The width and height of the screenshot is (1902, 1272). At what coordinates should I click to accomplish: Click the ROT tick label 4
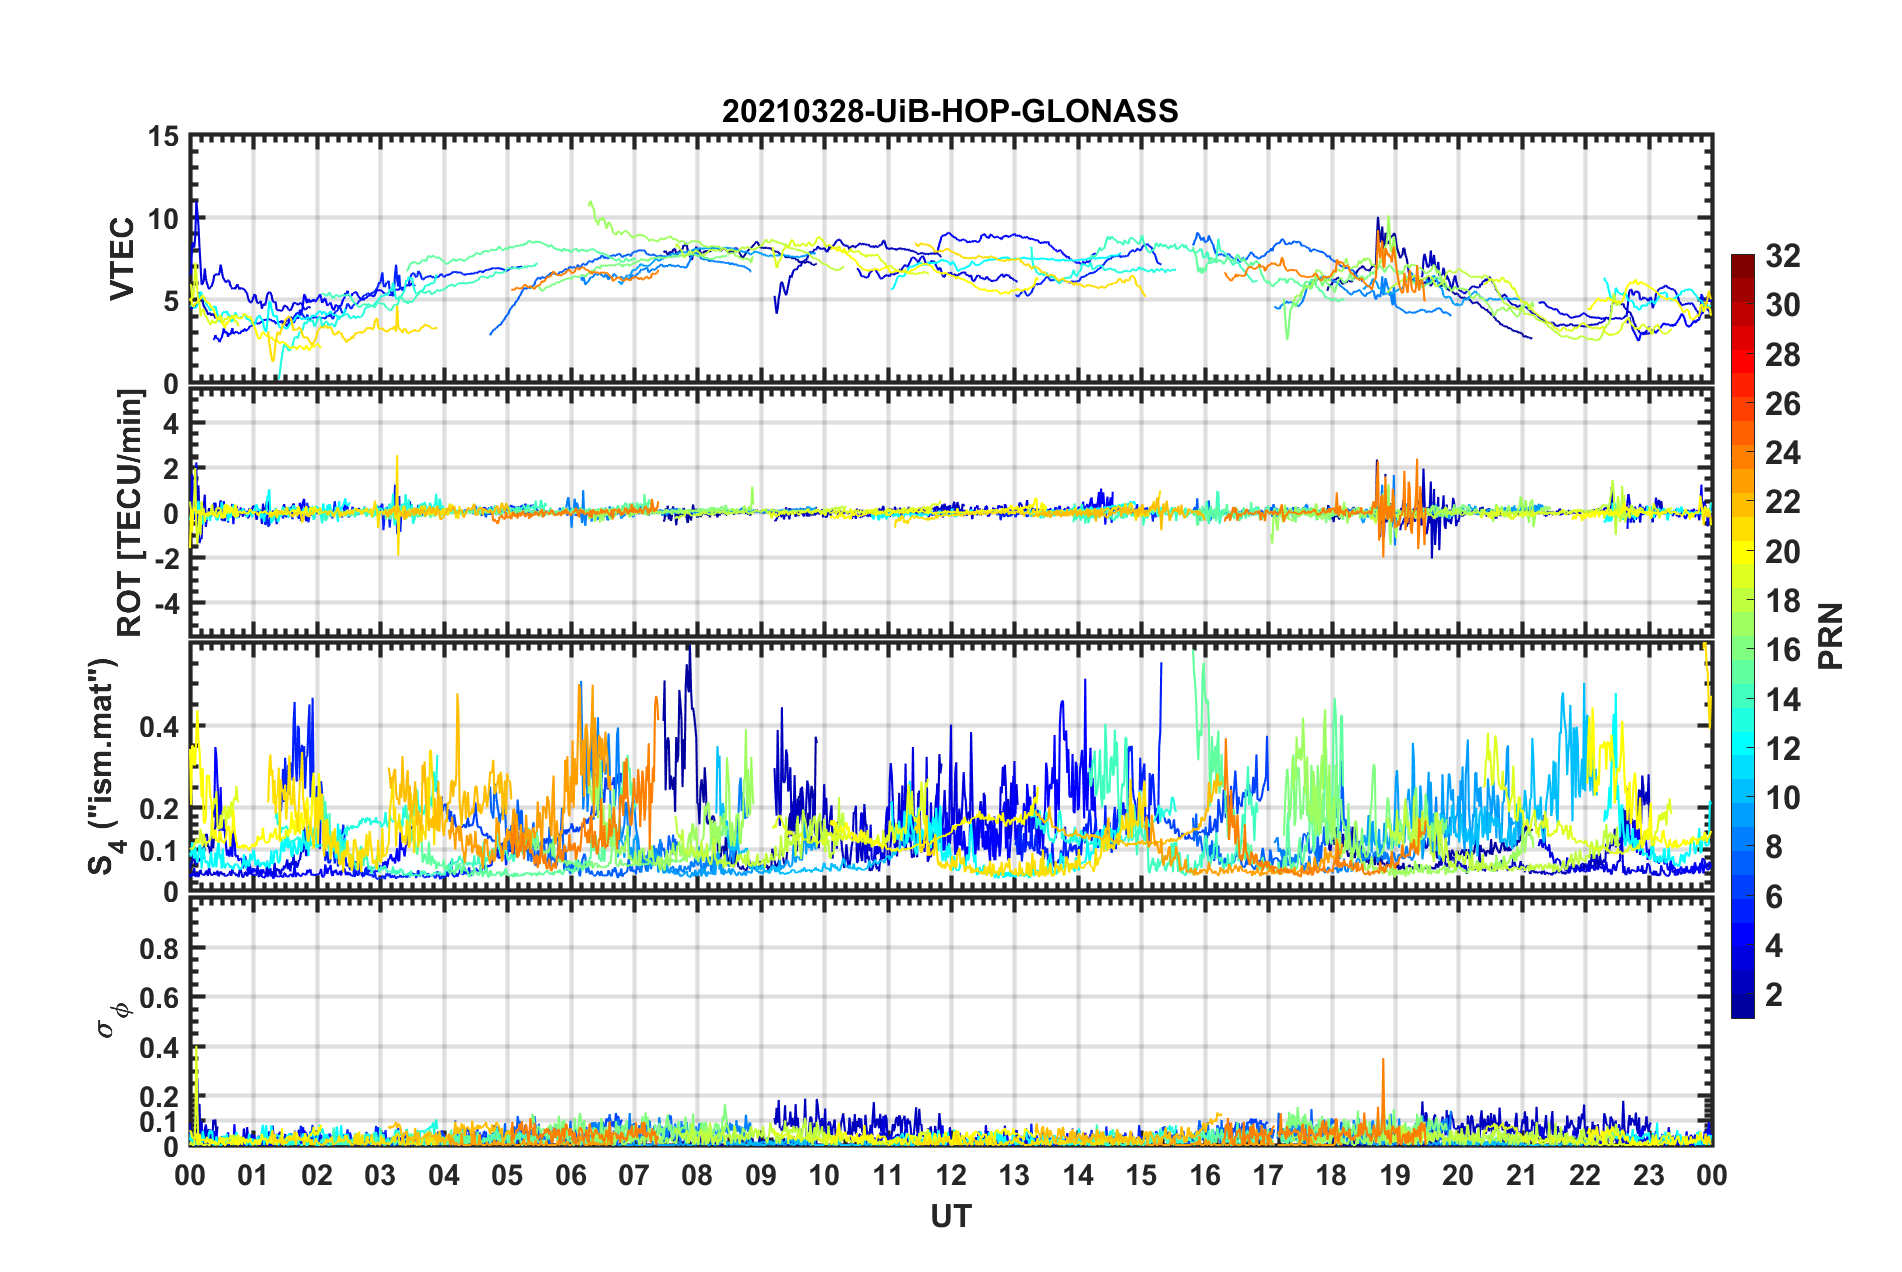point(171,424)
